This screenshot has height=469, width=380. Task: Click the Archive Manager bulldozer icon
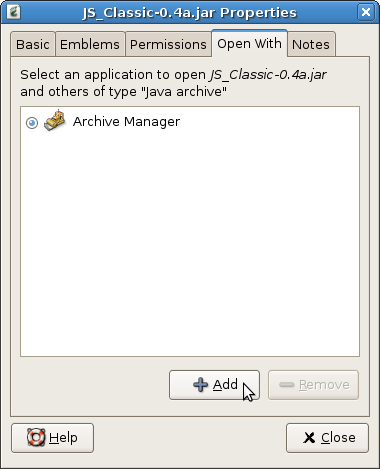coord(55,120)
